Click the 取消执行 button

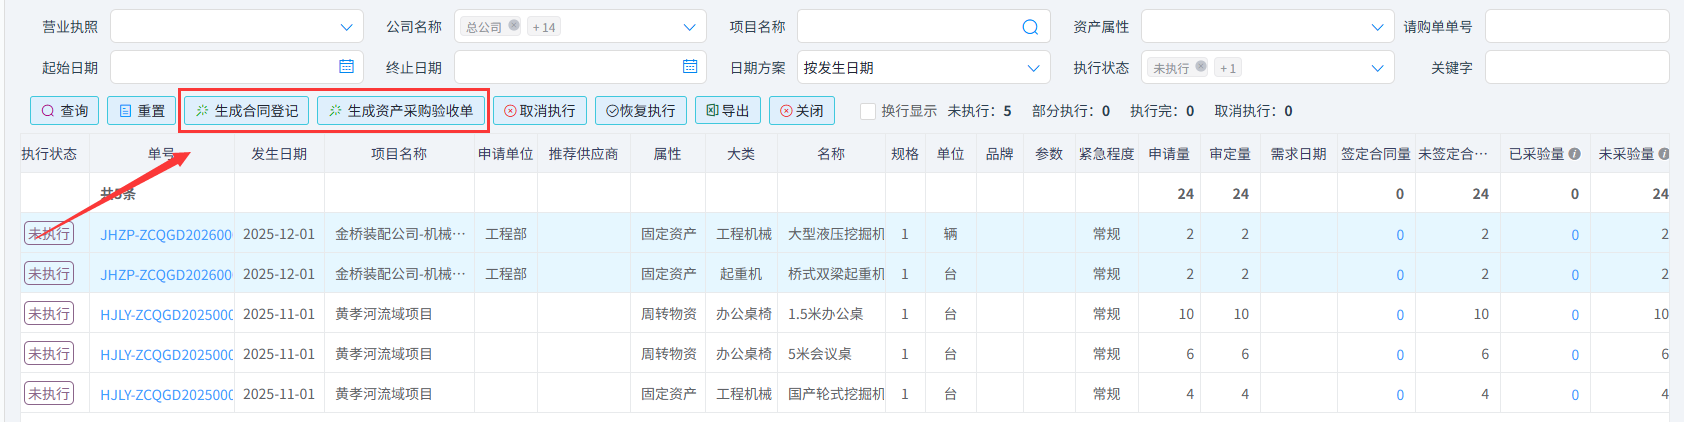(x=539, y=111)
